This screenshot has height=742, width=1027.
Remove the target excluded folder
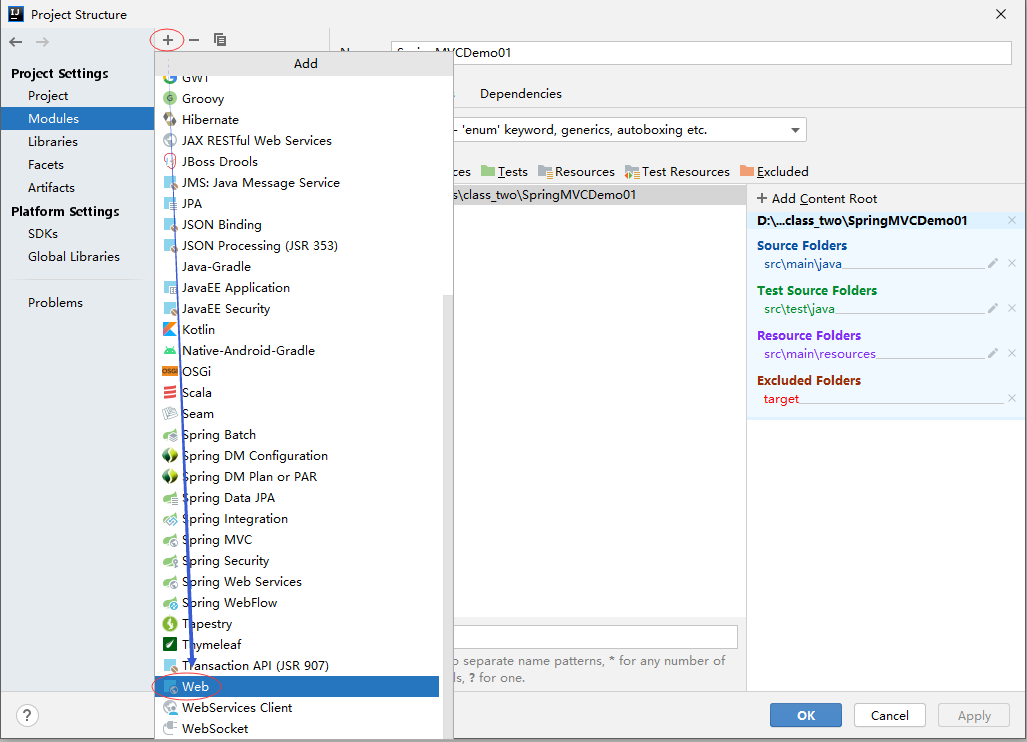1012,398
